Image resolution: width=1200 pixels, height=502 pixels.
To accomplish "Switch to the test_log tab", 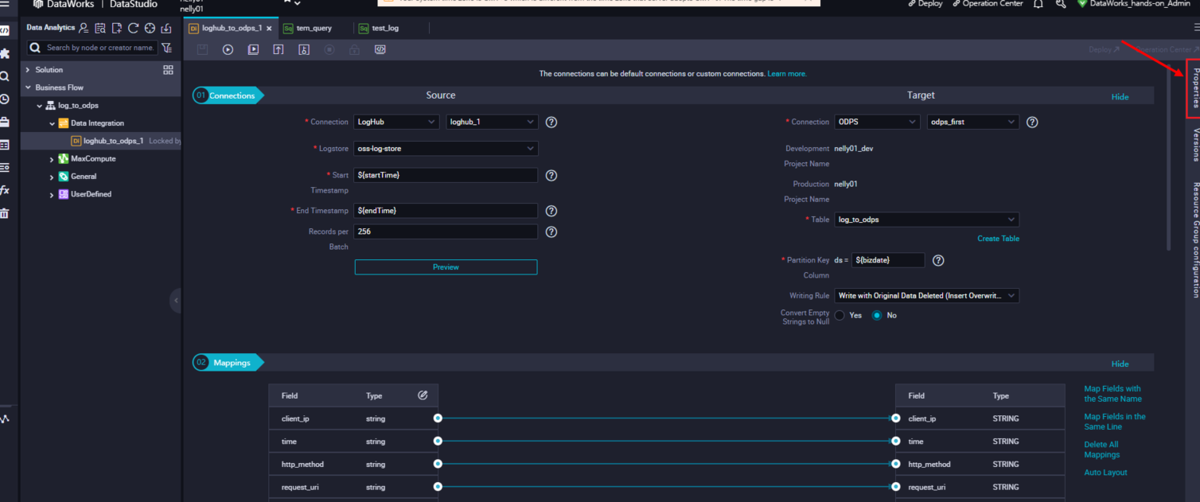I will 384,28.
